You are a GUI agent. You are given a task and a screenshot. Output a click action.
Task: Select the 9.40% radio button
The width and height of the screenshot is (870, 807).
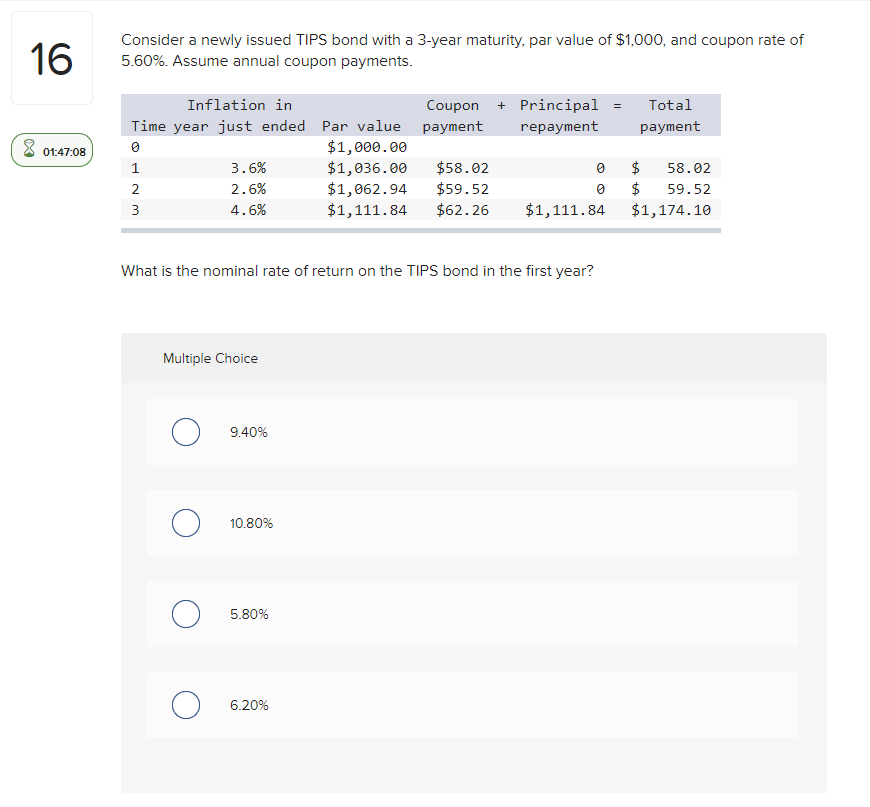click(185, 432)
